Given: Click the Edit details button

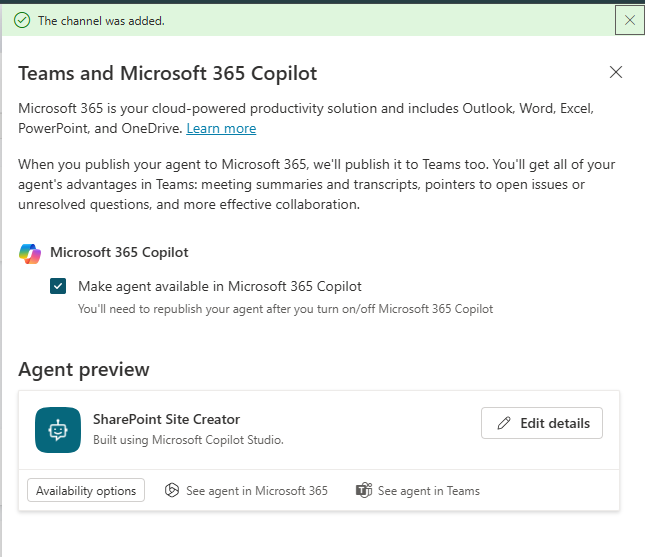Looking at the screenshot, I should coord(542,423).
